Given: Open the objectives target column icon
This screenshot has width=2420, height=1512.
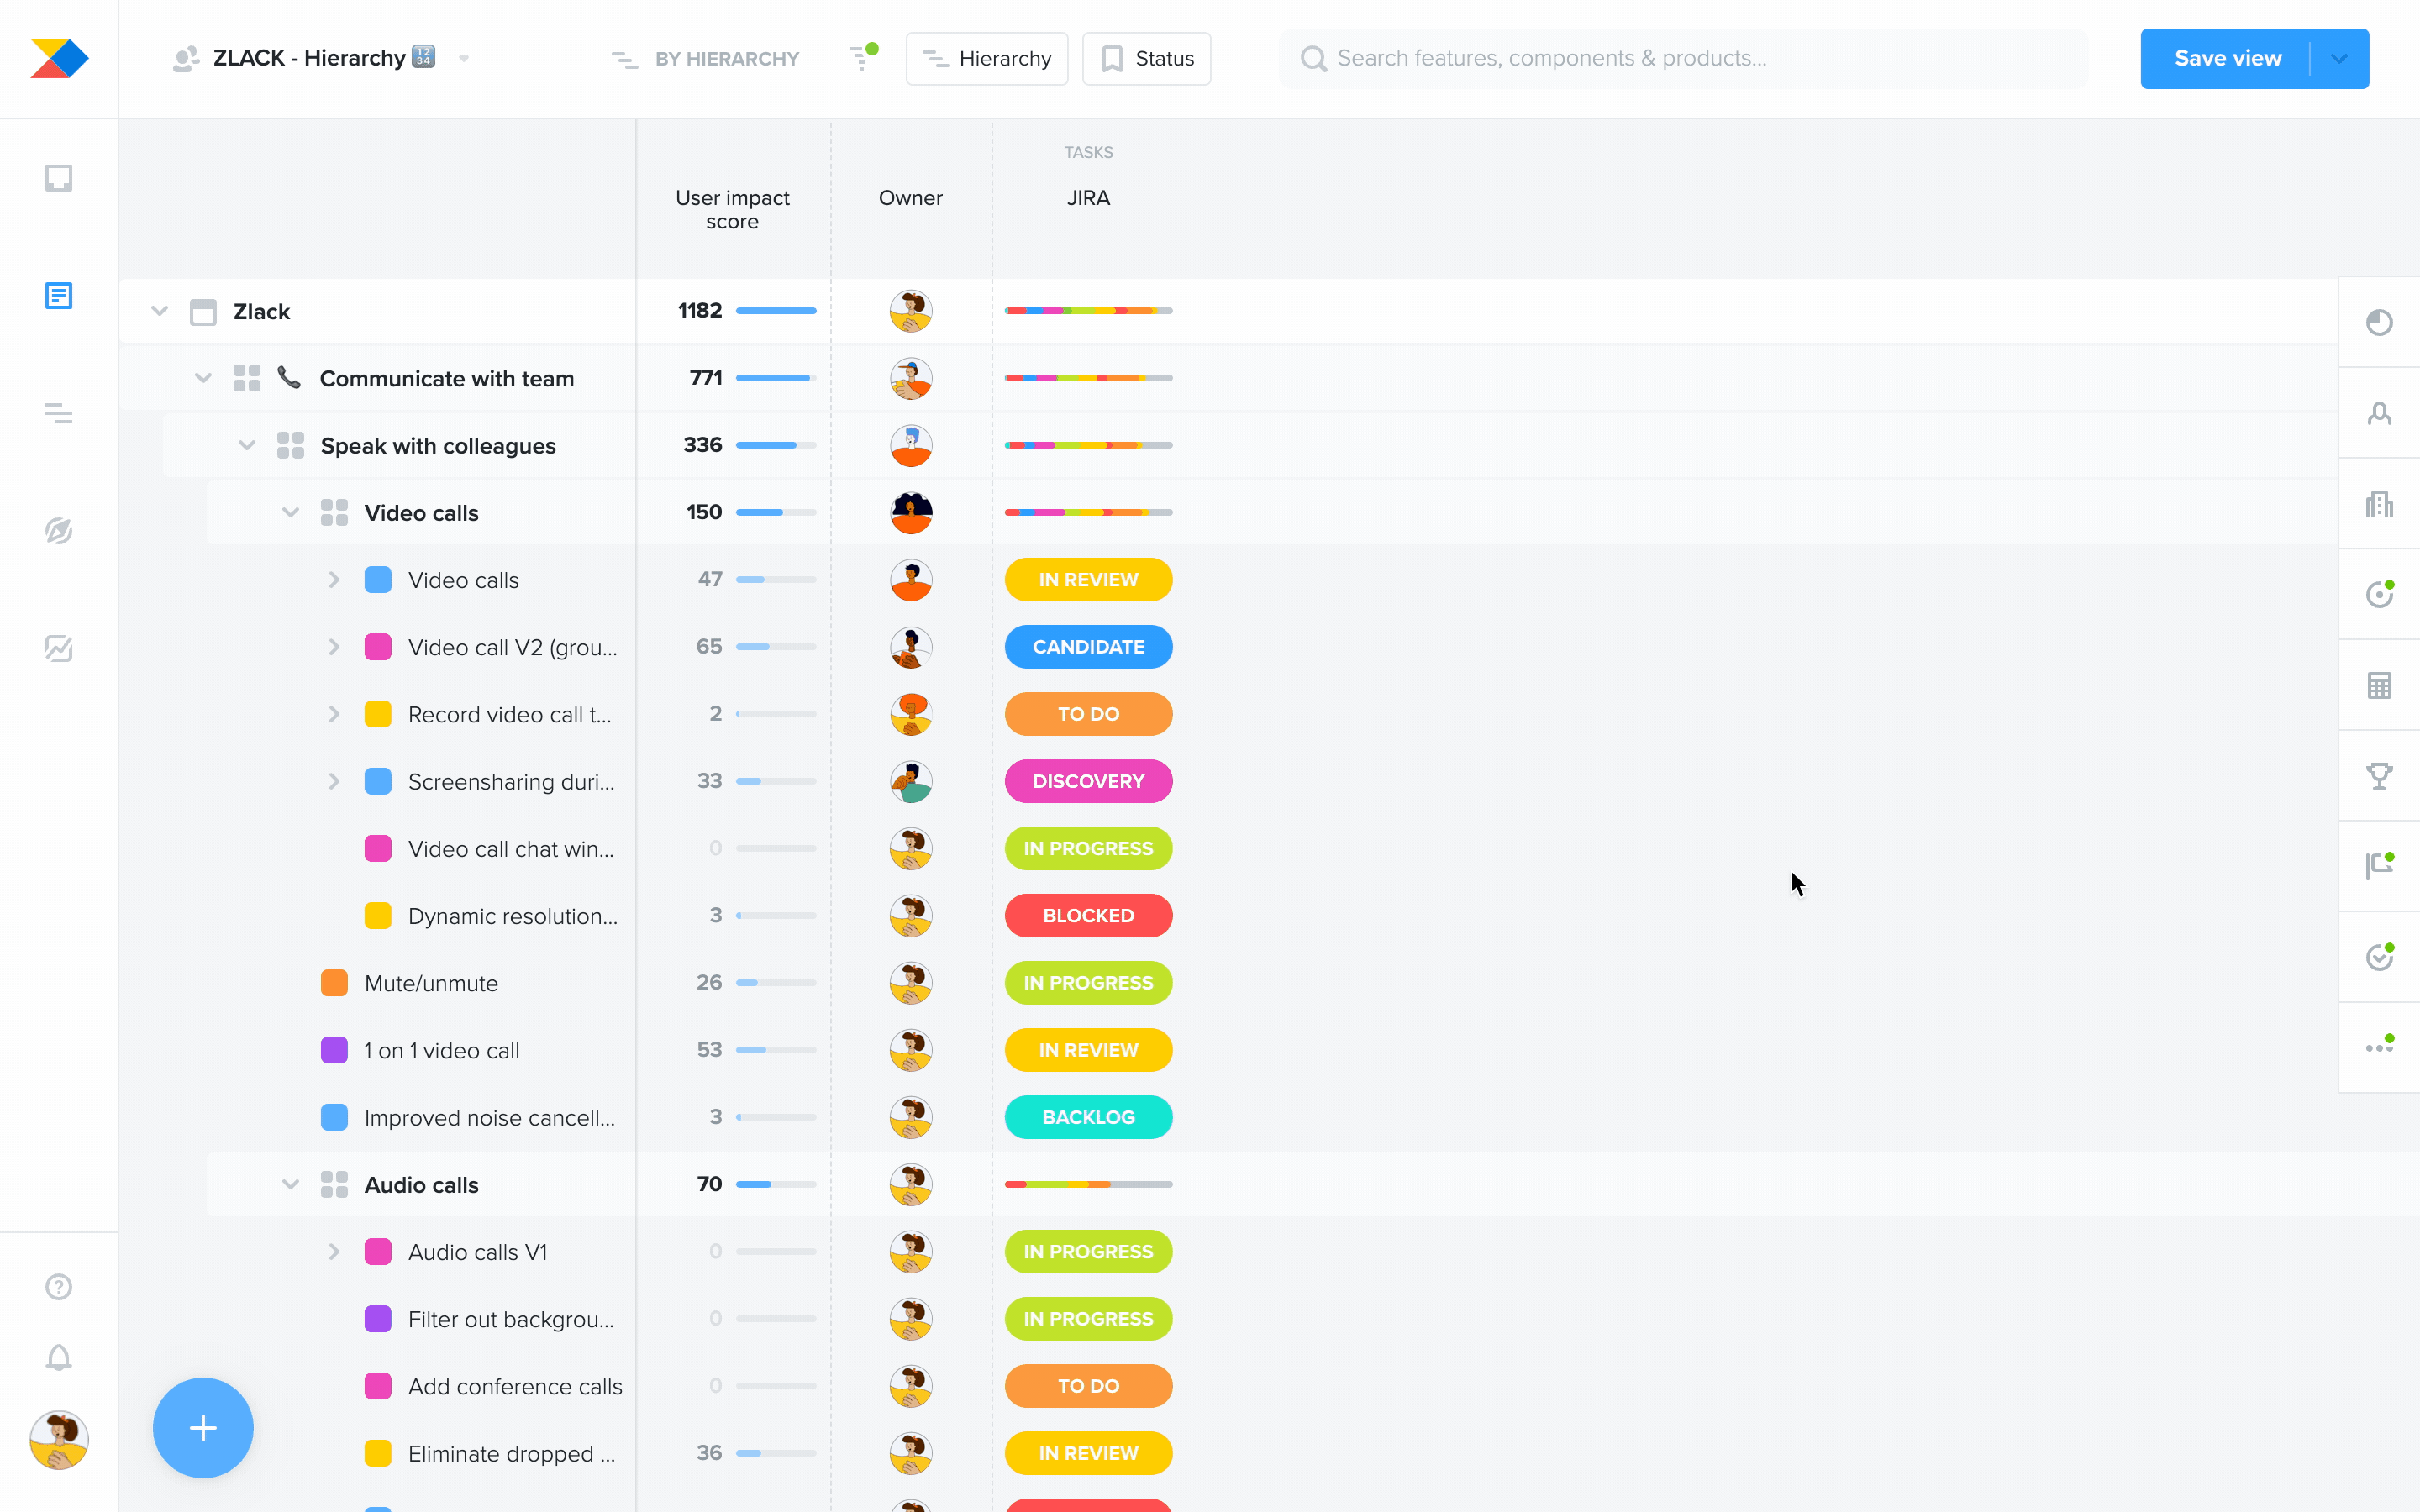Looking at the screenshot, I should [x=2379, y=594].
